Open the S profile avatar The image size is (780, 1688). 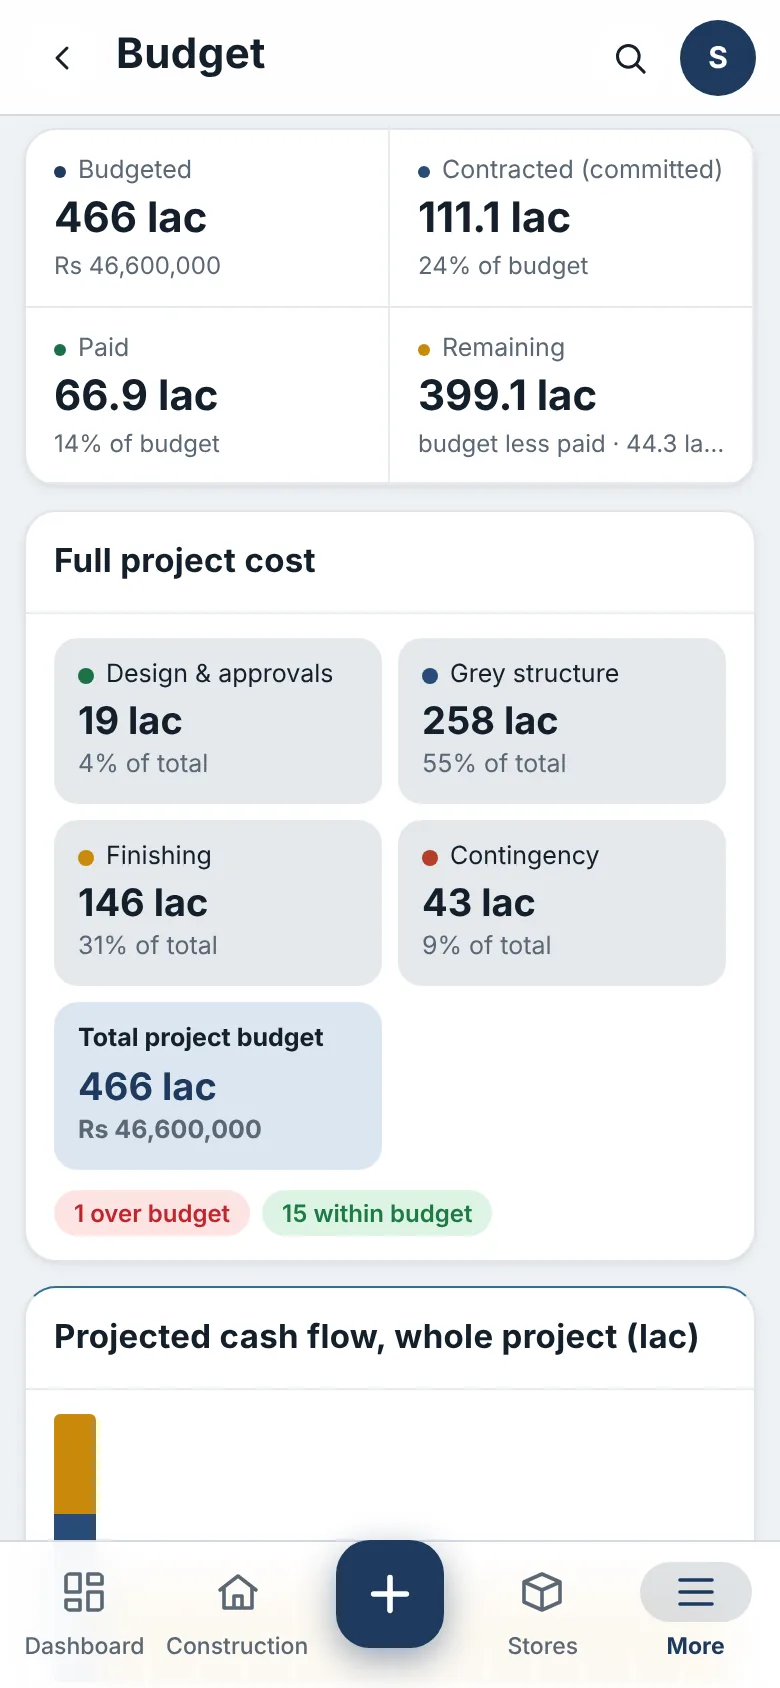pos(718,58)
